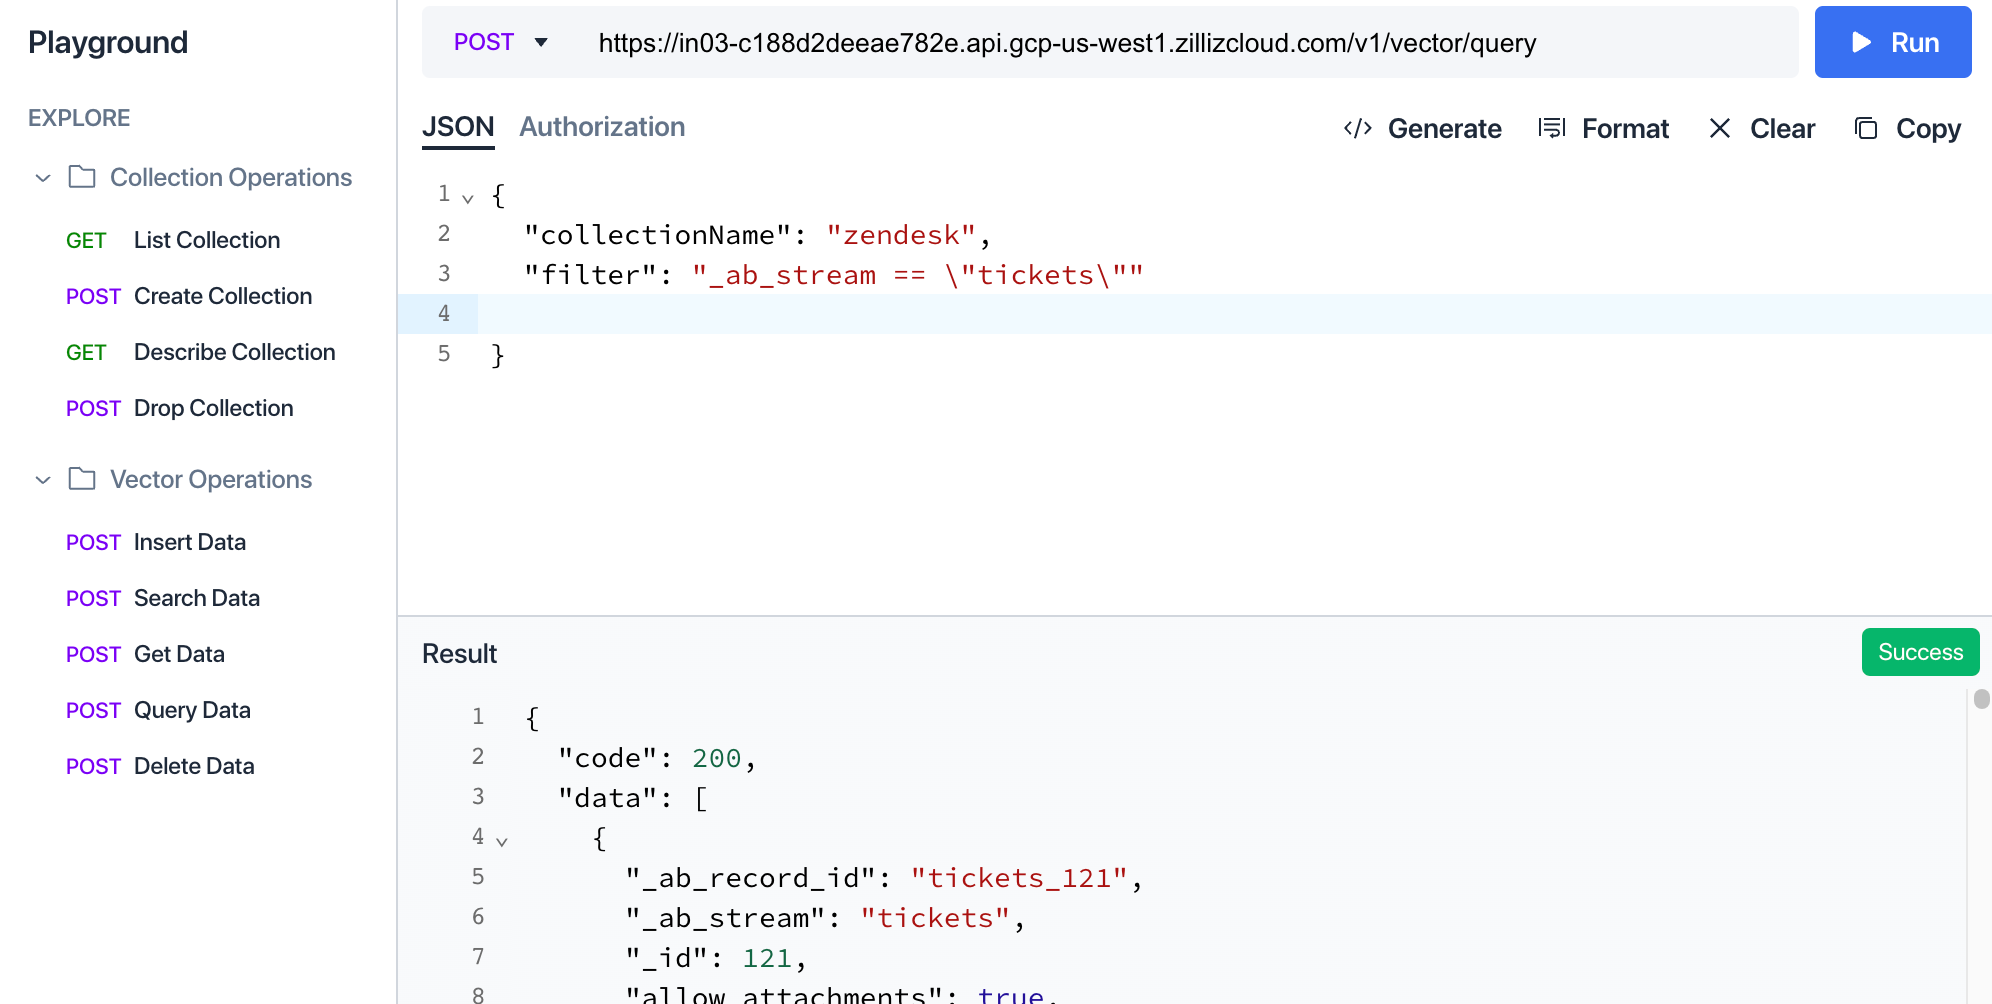Open the POST method dropdown
The image size is (1992, 1004).
(540, 42)
